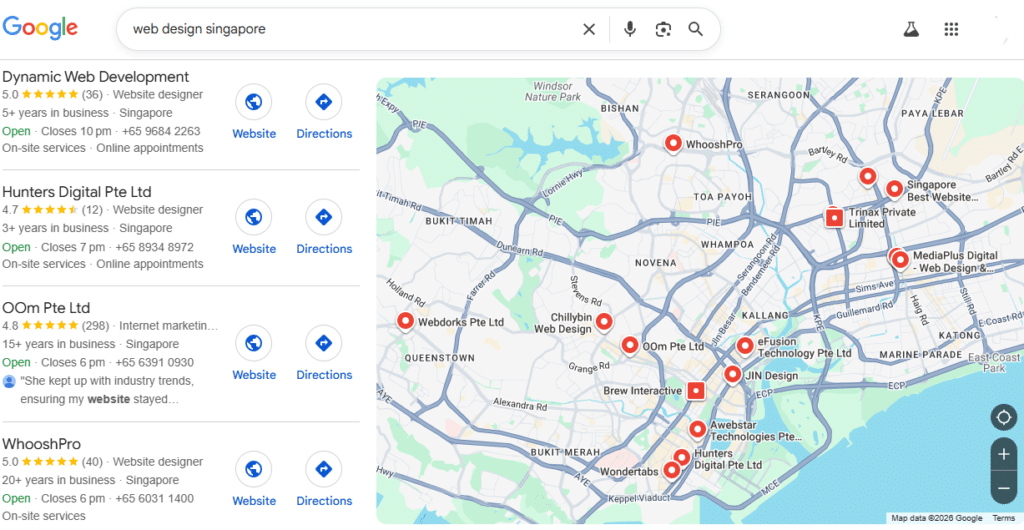Viewport: 1024px width, 530px height.
Task: Open OOm Pte Ltd website globe icon
Action: tap(253, 343)
